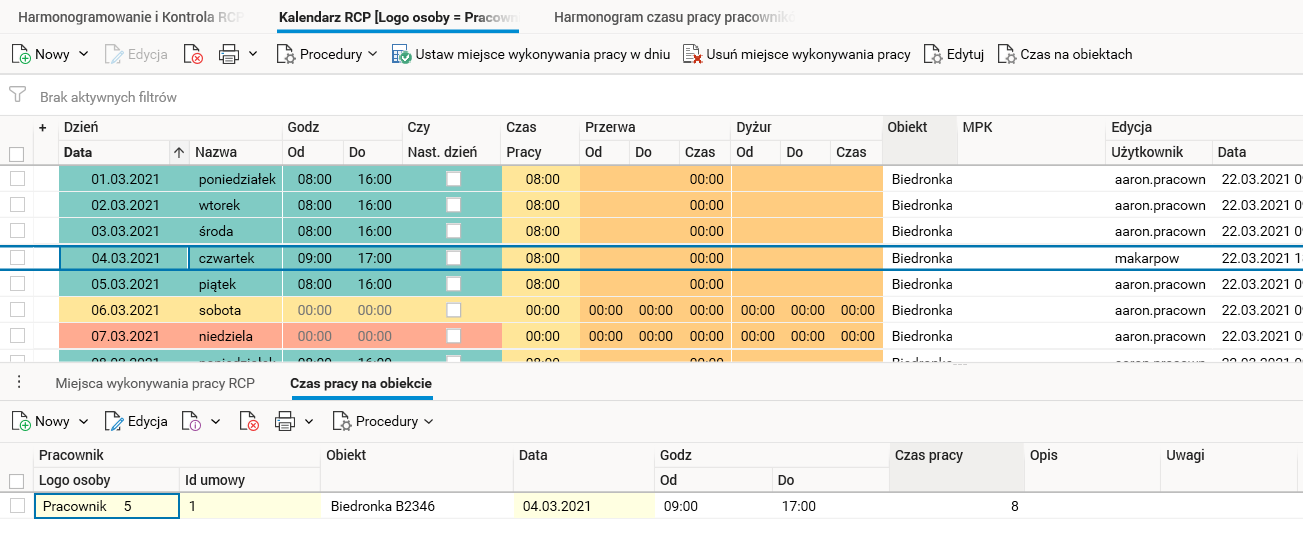Click the lower Procedury button
The image size is (1303, 550).
(x=383, y=421)
